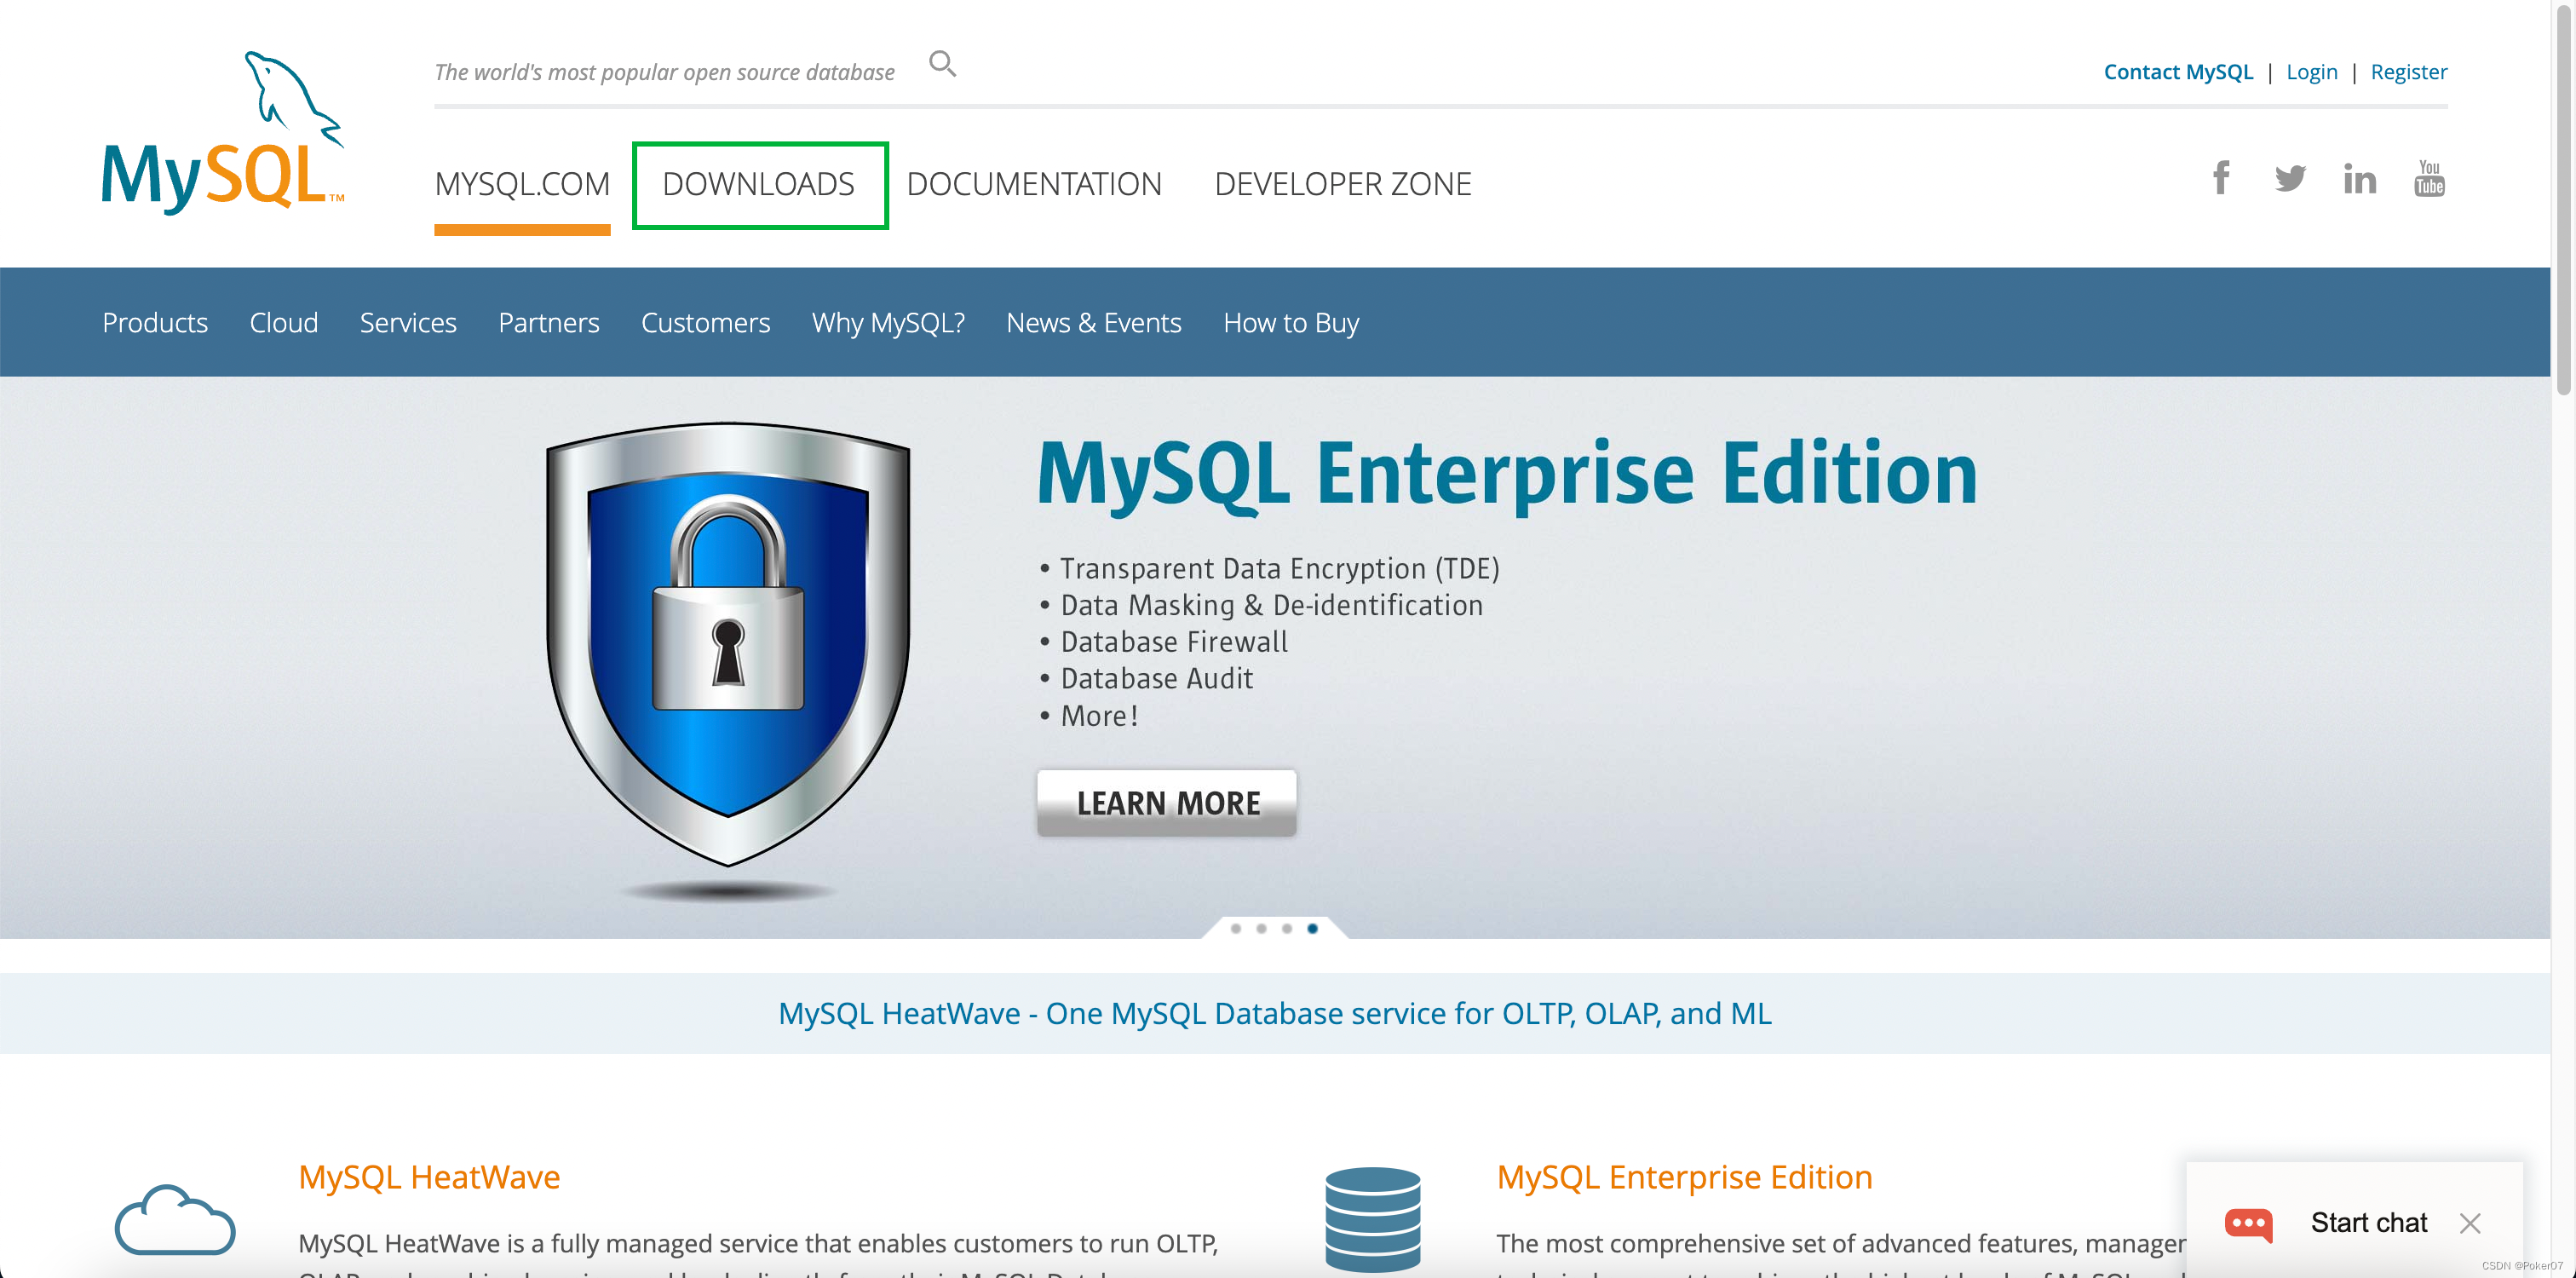Open the Partners menu

(x=549, y=322)
